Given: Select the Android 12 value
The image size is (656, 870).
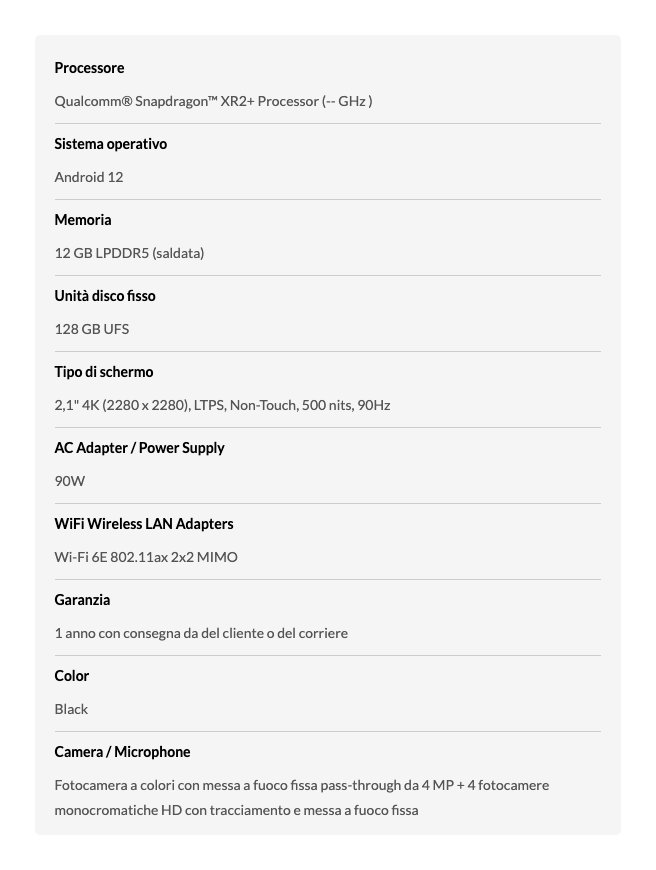Looking at the screenshot, I should [x=88, y=177].
